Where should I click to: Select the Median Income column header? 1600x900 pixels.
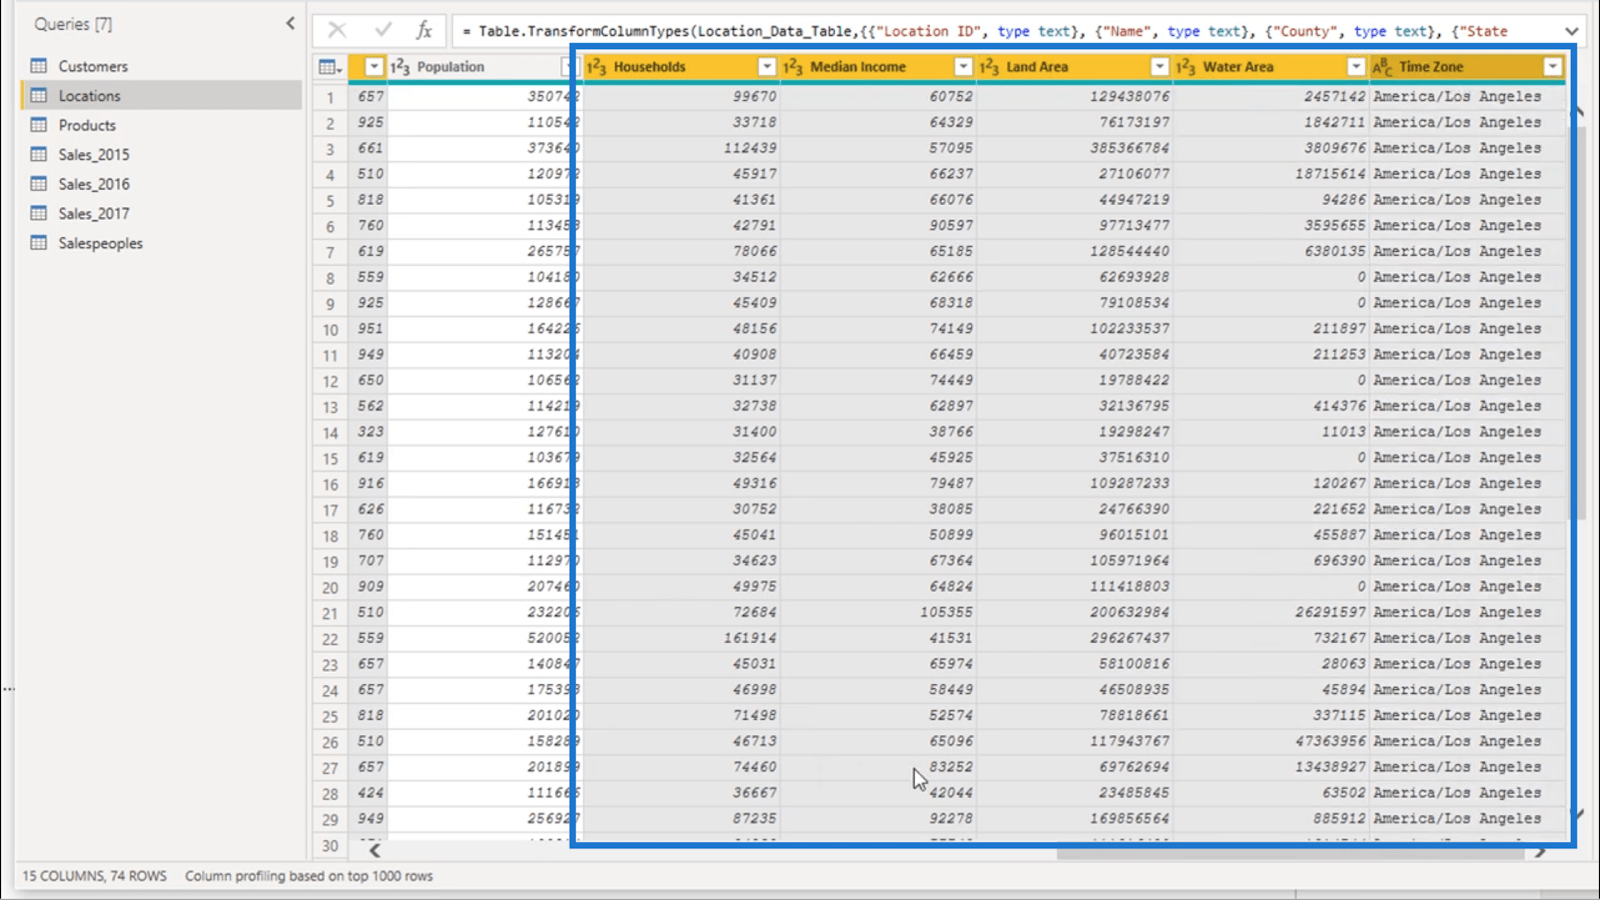click(x=877, y=67)
